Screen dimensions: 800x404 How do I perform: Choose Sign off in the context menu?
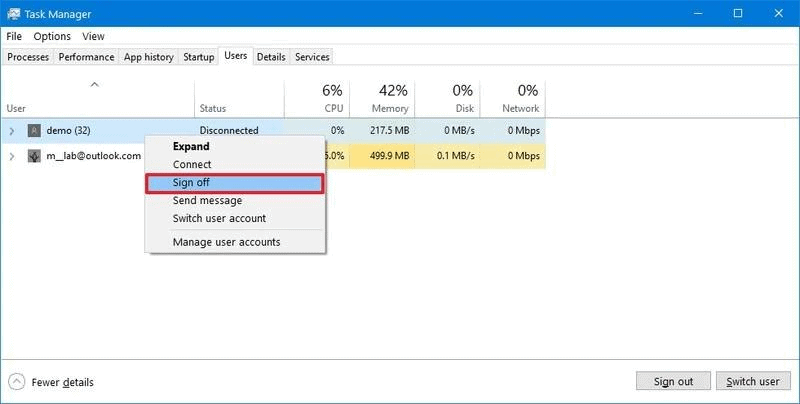pyautogui.click(x=235, y=183)
